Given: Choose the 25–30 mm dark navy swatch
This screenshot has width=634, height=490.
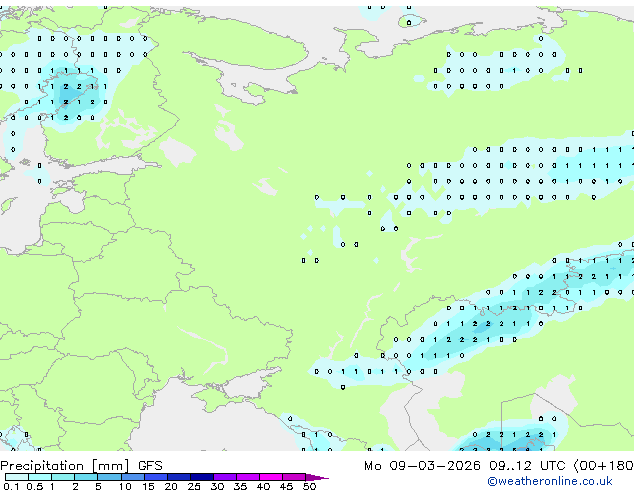Looking at the screenshot, I should (x=202, y=477).
